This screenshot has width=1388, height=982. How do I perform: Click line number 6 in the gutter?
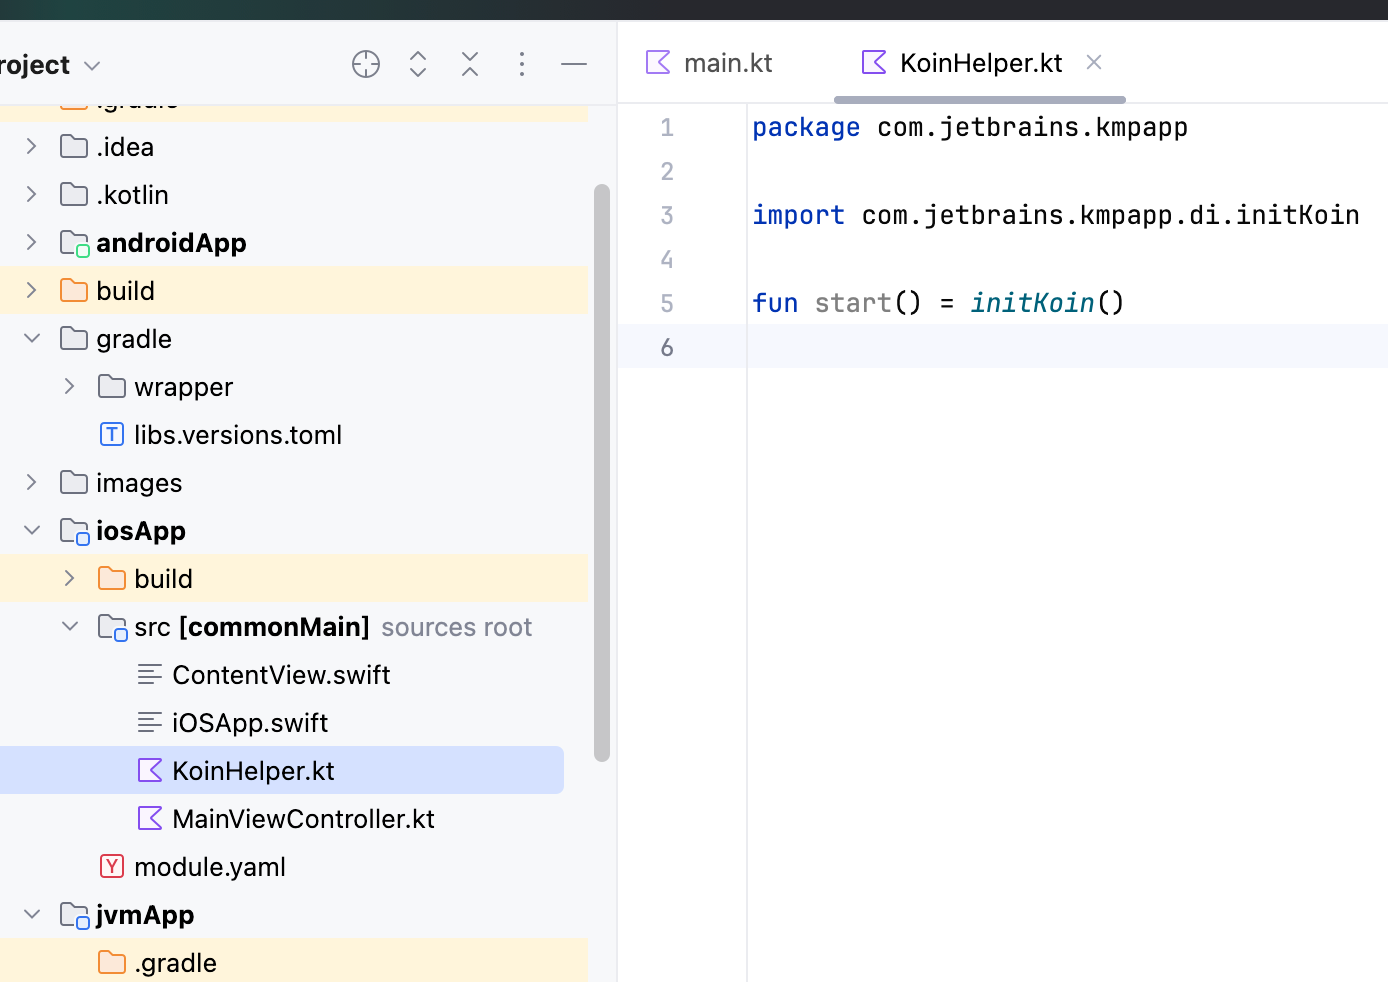667,347
